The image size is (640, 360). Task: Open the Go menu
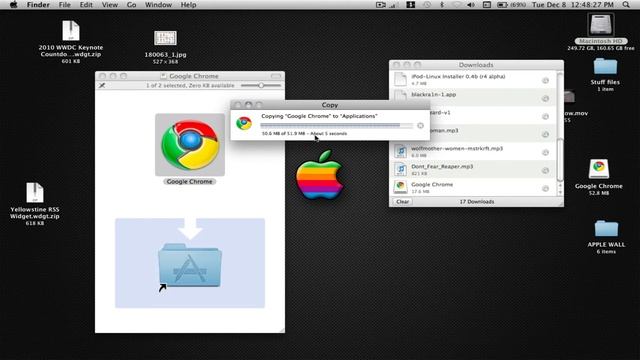[131, 5]
